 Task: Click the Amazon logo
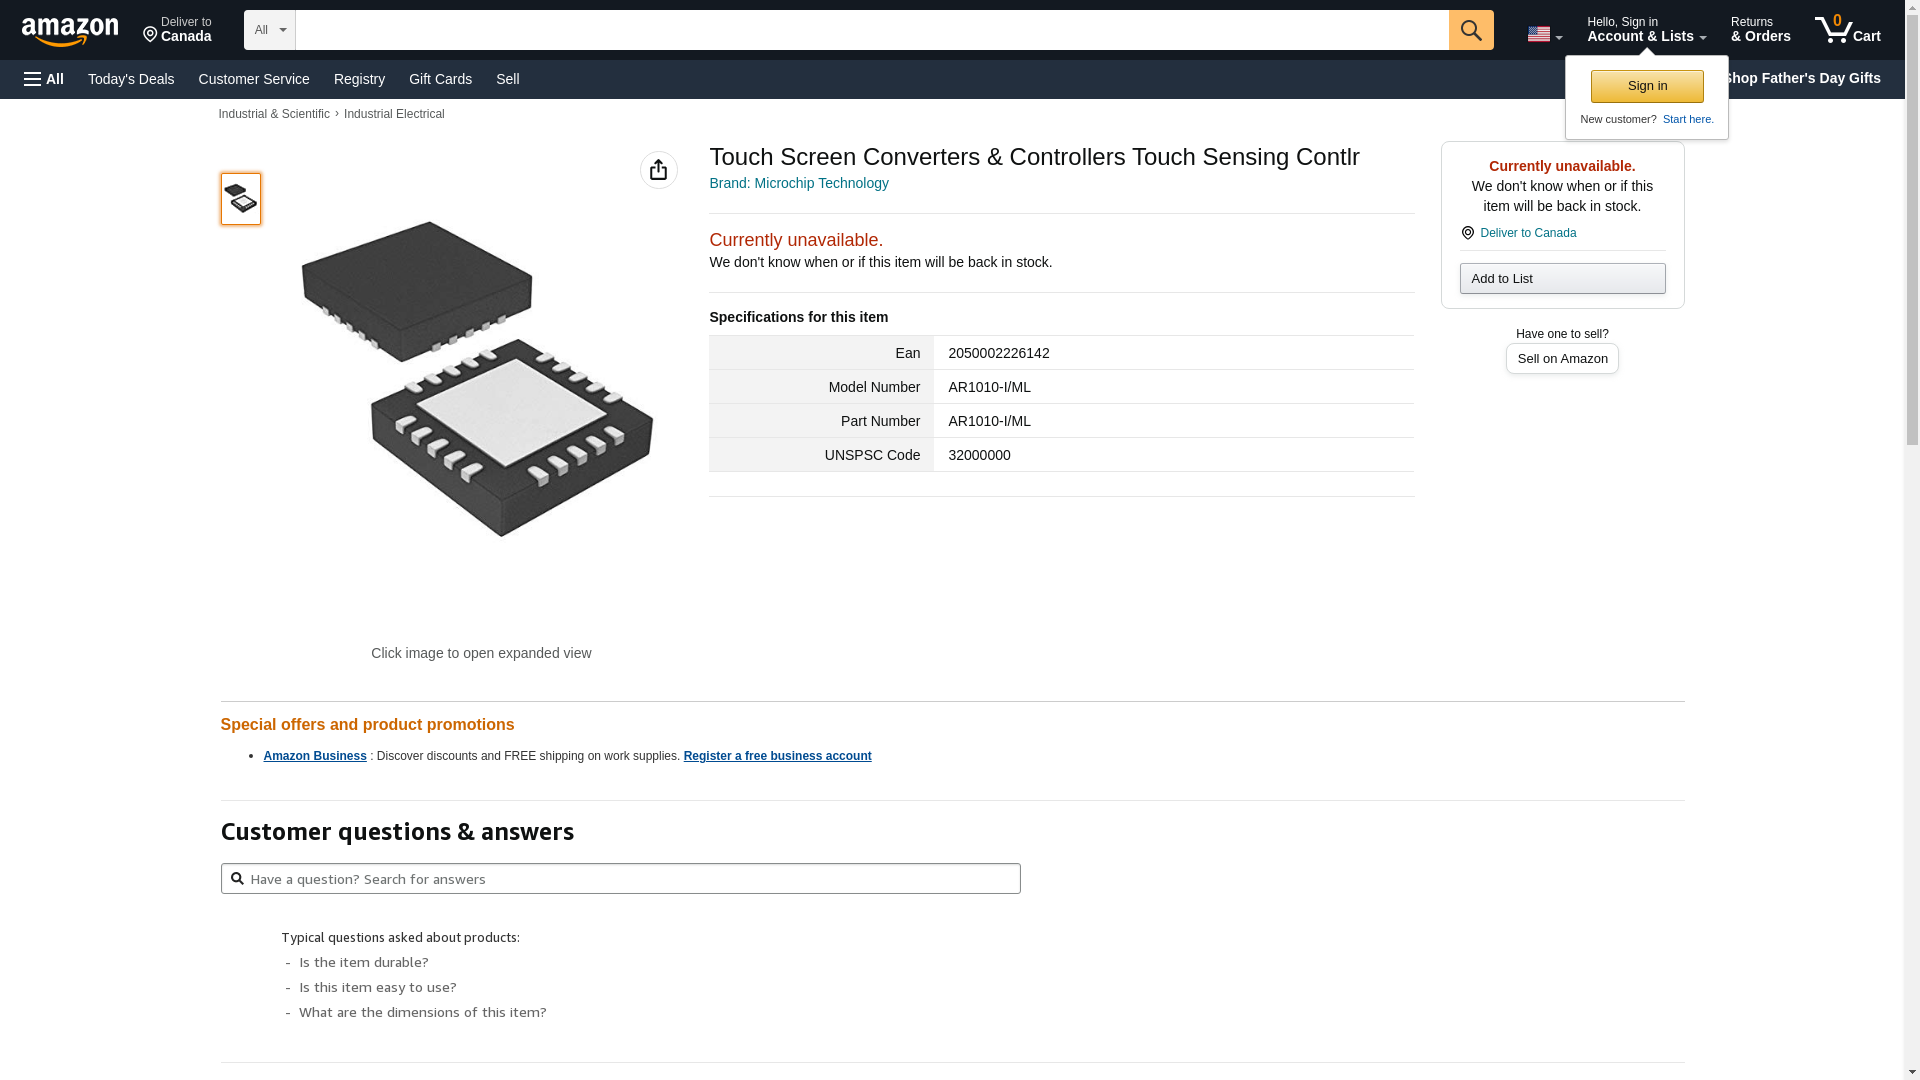click(x=70, y=31)
